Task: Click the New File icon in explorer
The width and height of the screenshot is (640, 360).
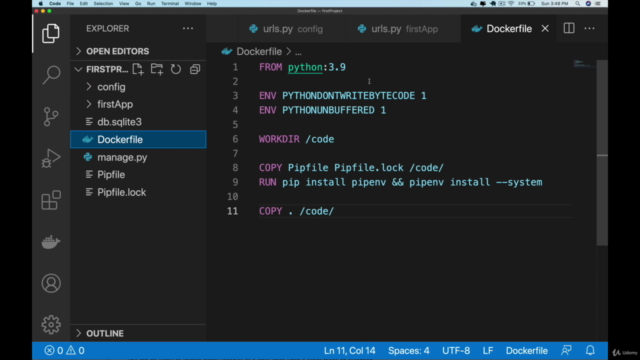Action: click(138, 69)
